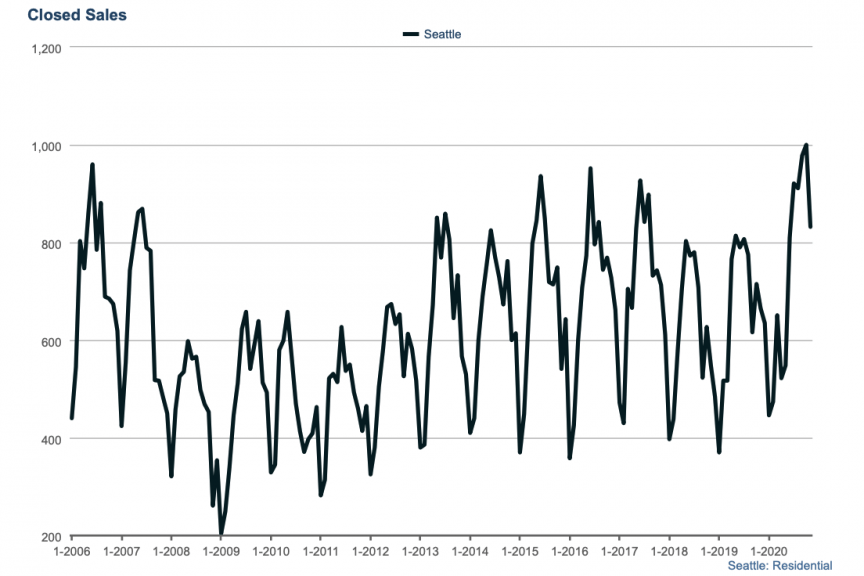Click the 1,000 y-axis label

point(47,146)
